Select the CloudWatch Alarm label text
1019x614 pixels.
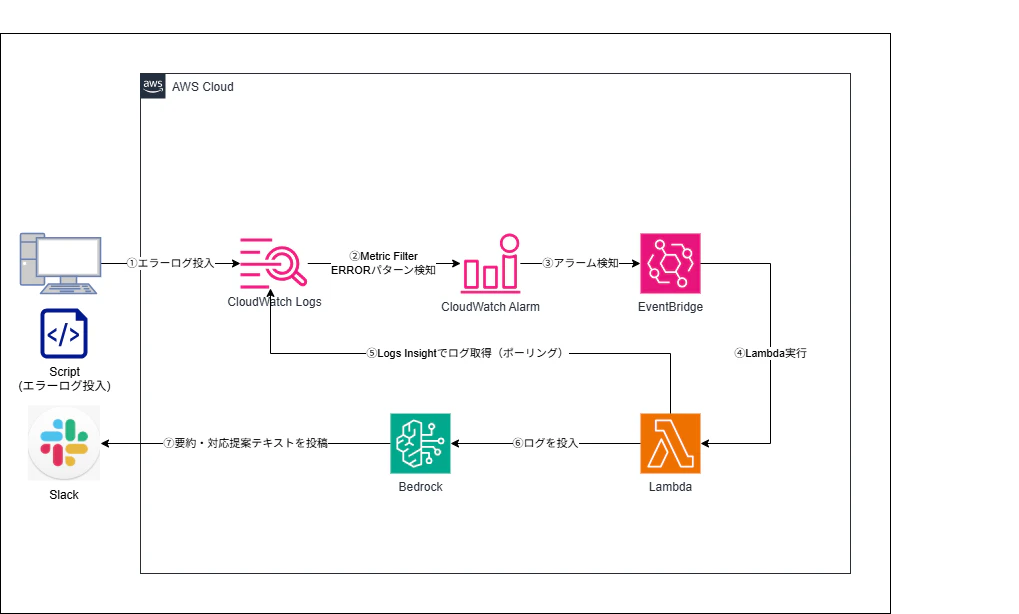tap(490, 307)
